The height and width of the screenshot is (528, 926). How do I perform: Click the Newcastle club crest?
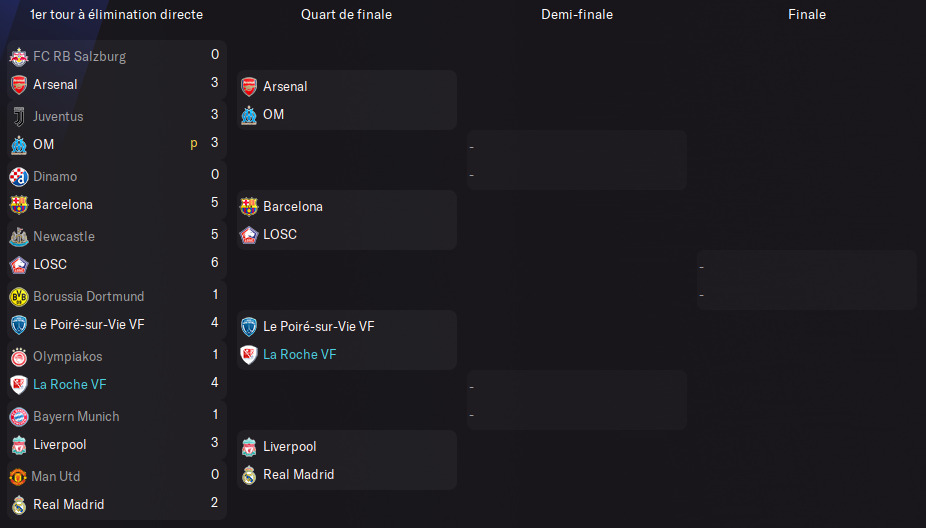18,236
